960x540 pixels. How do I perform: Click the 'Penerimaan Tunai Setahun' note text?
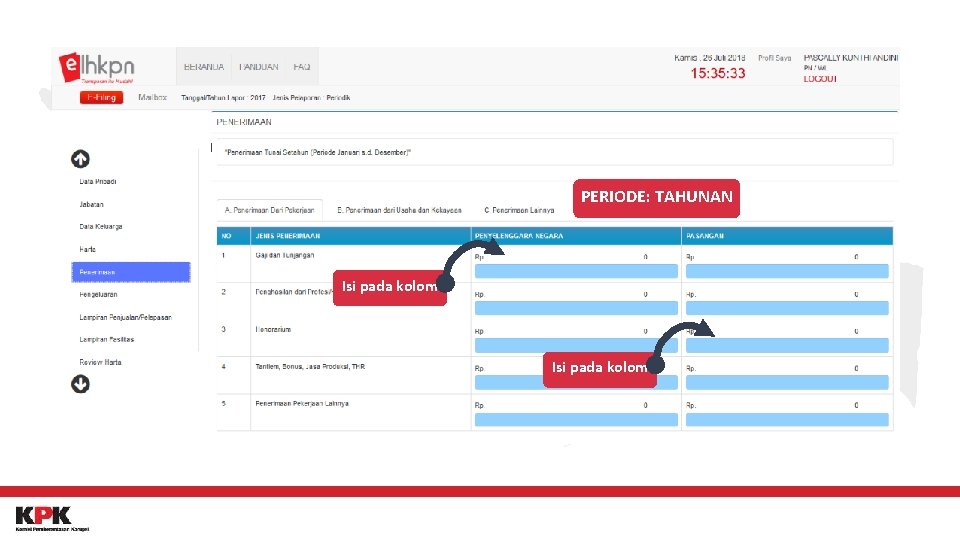[317, 152]
